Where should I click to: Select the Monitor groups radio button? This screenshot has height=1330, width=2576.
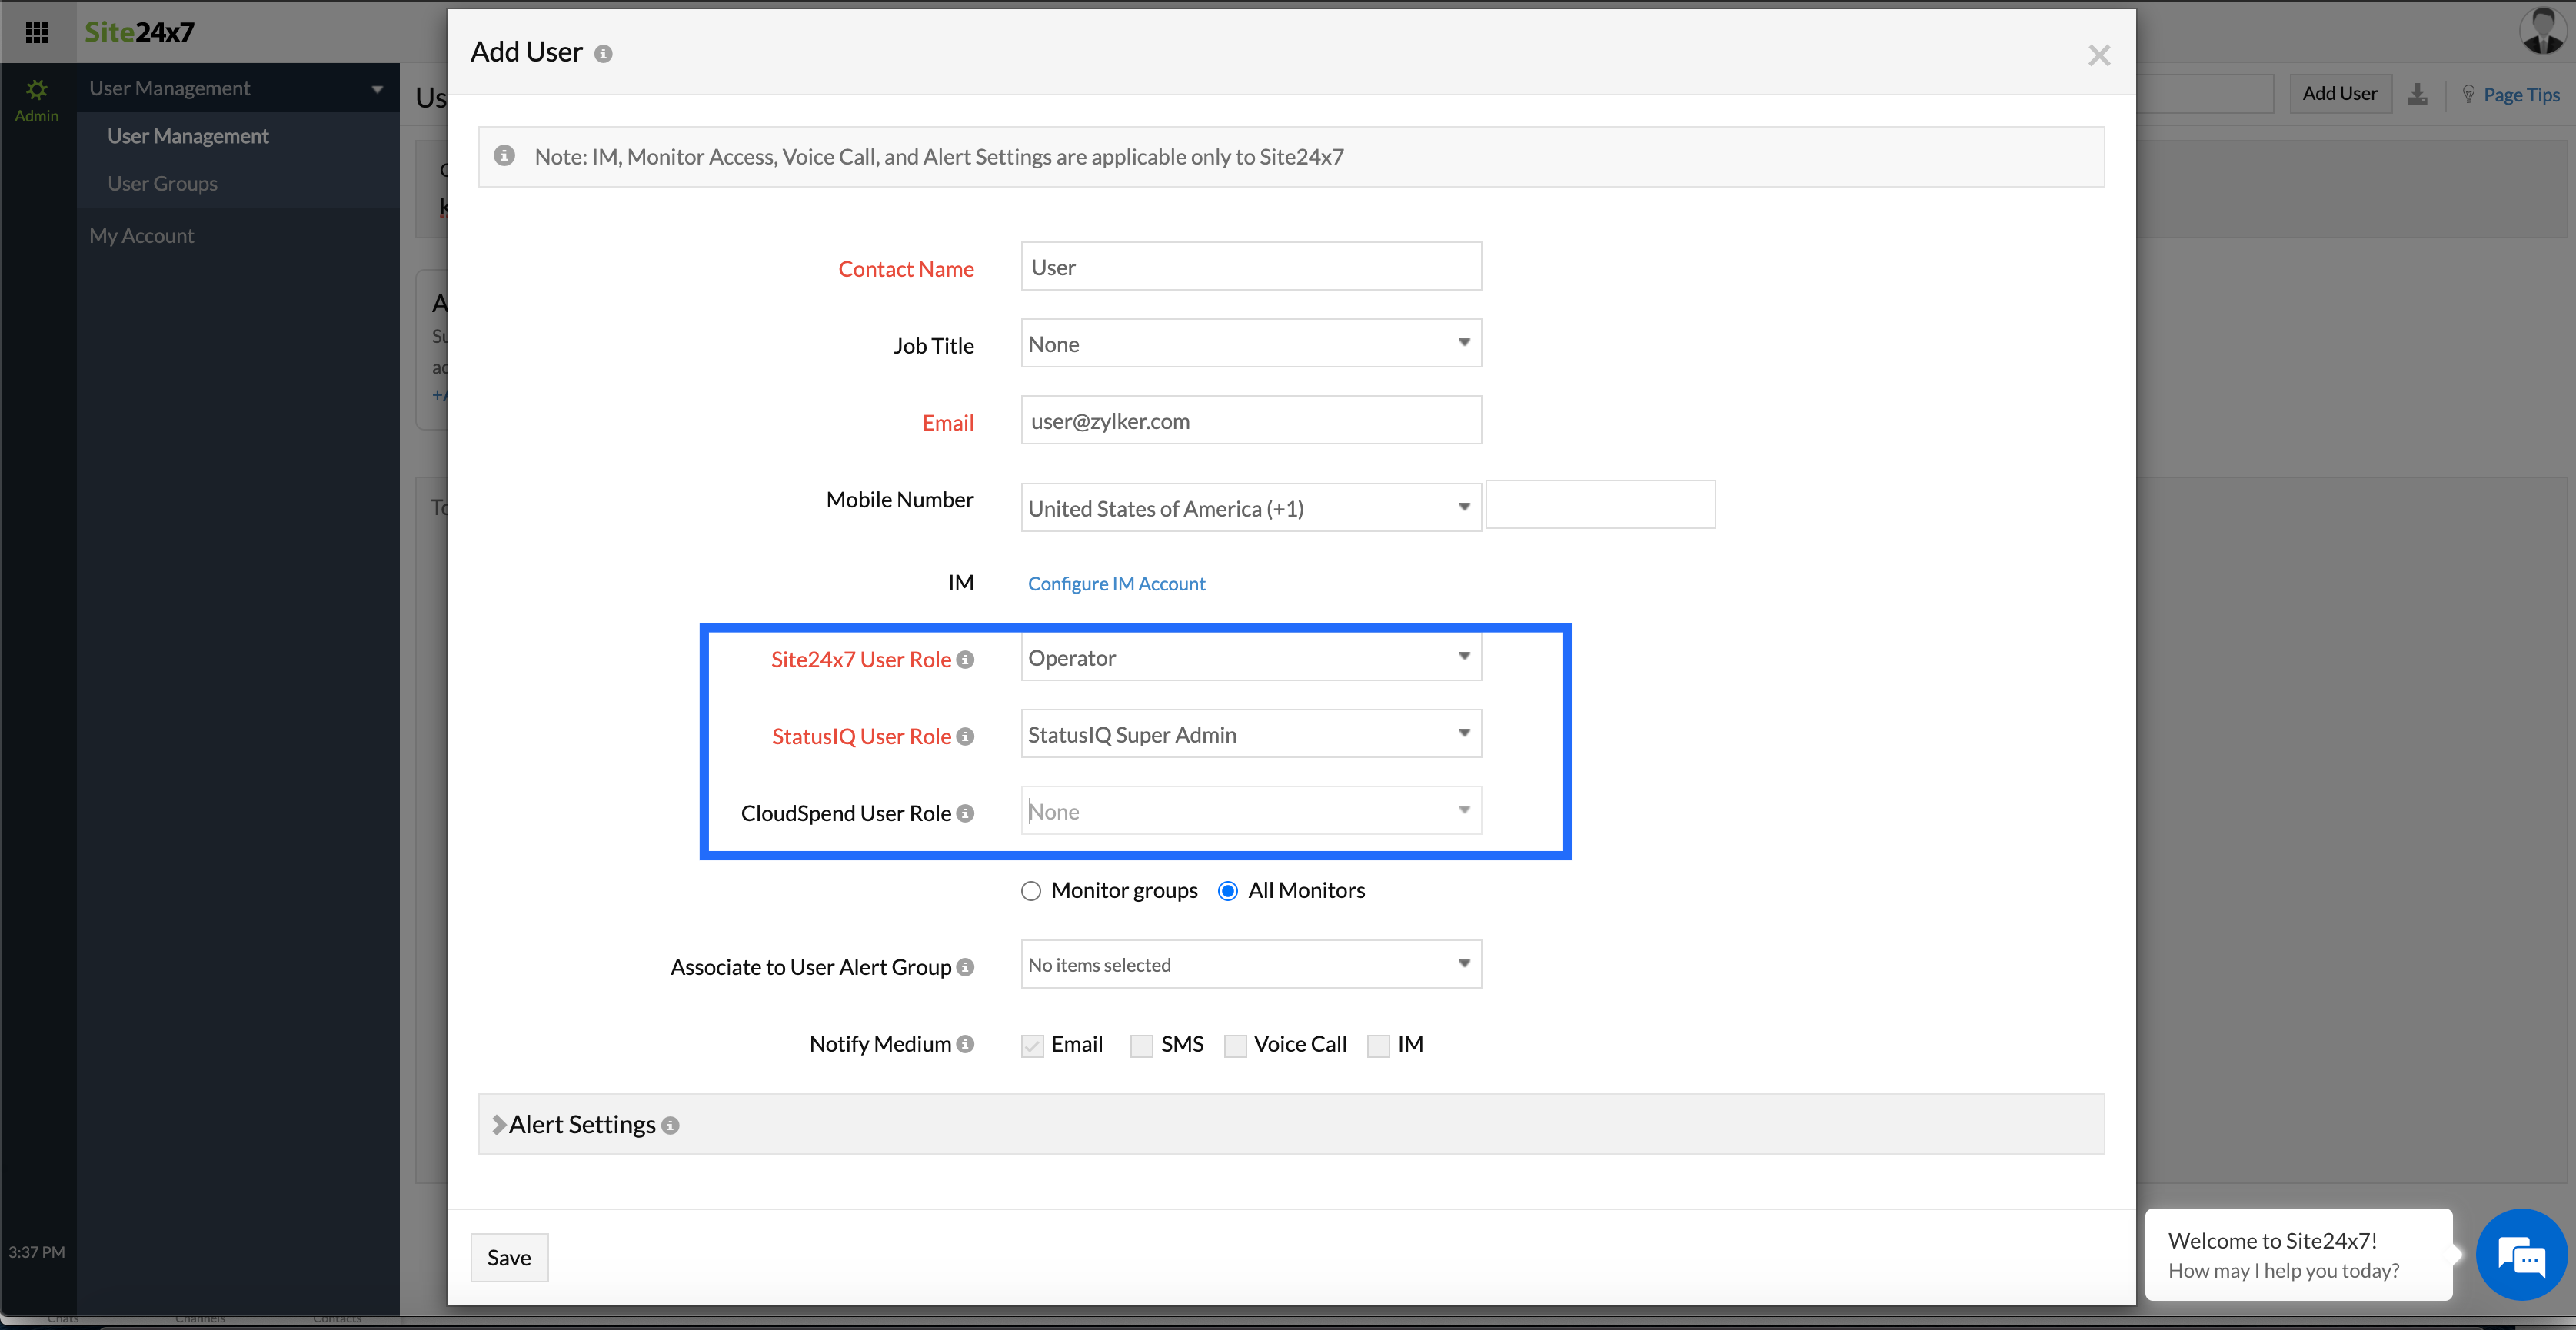[x=1031, y=891]
